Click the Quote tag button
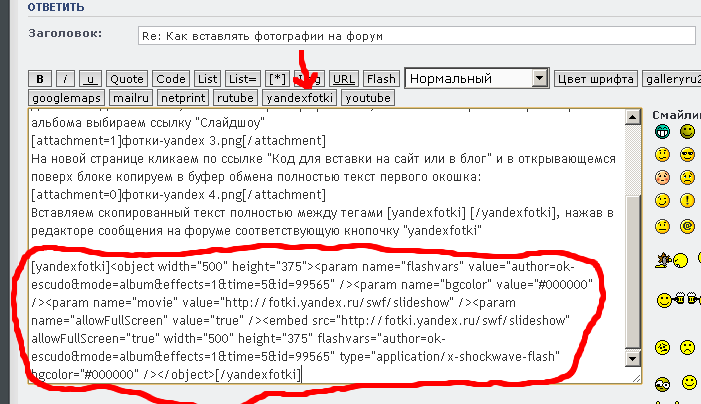The width and height of the screenshot is (701, 404). [x=127, y=78]
